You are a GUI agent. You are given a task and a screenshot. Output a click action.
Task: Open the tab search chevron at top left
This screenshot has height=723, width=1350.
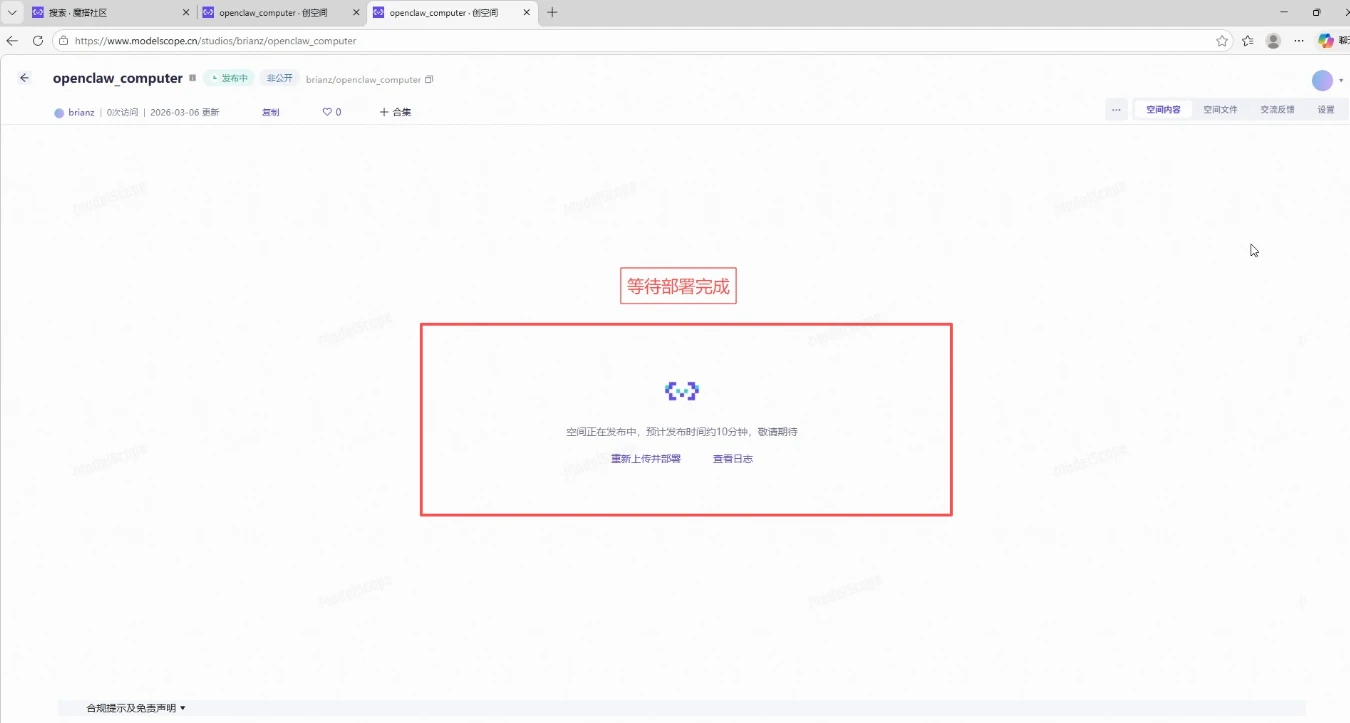12,12
